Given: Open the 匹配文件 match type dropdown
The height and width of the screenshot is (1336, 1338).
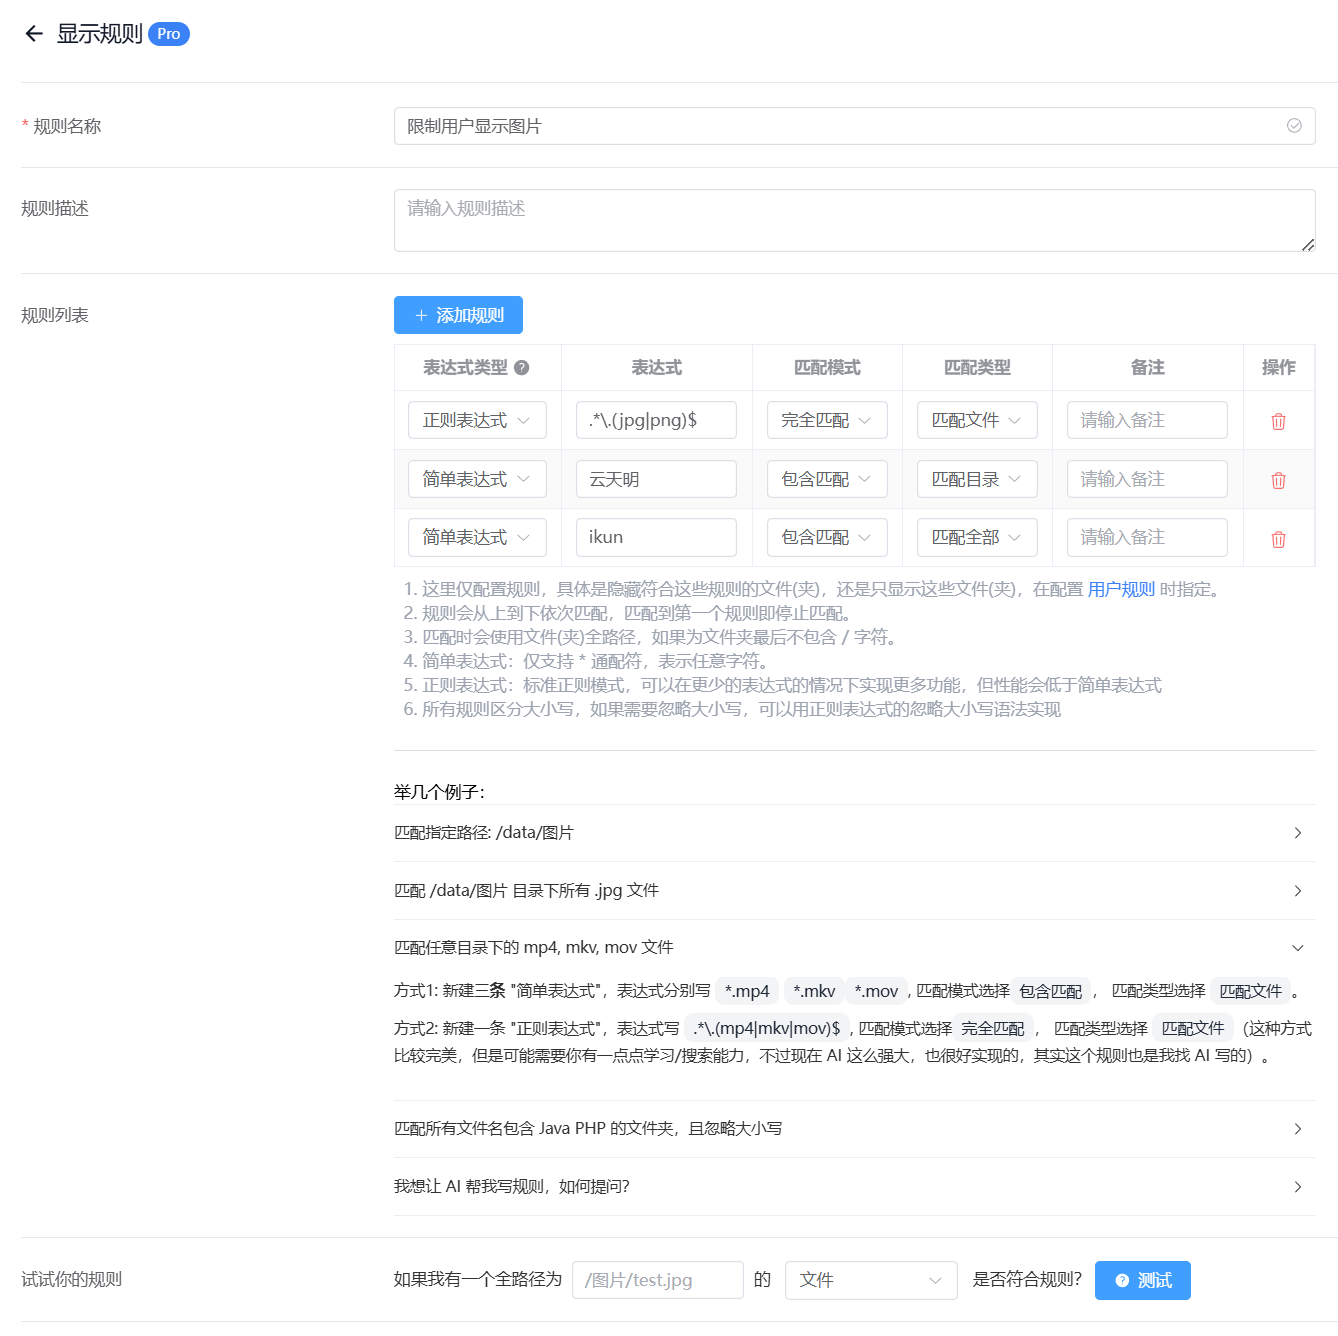Looking at the screenshot, I should (977, 420).
